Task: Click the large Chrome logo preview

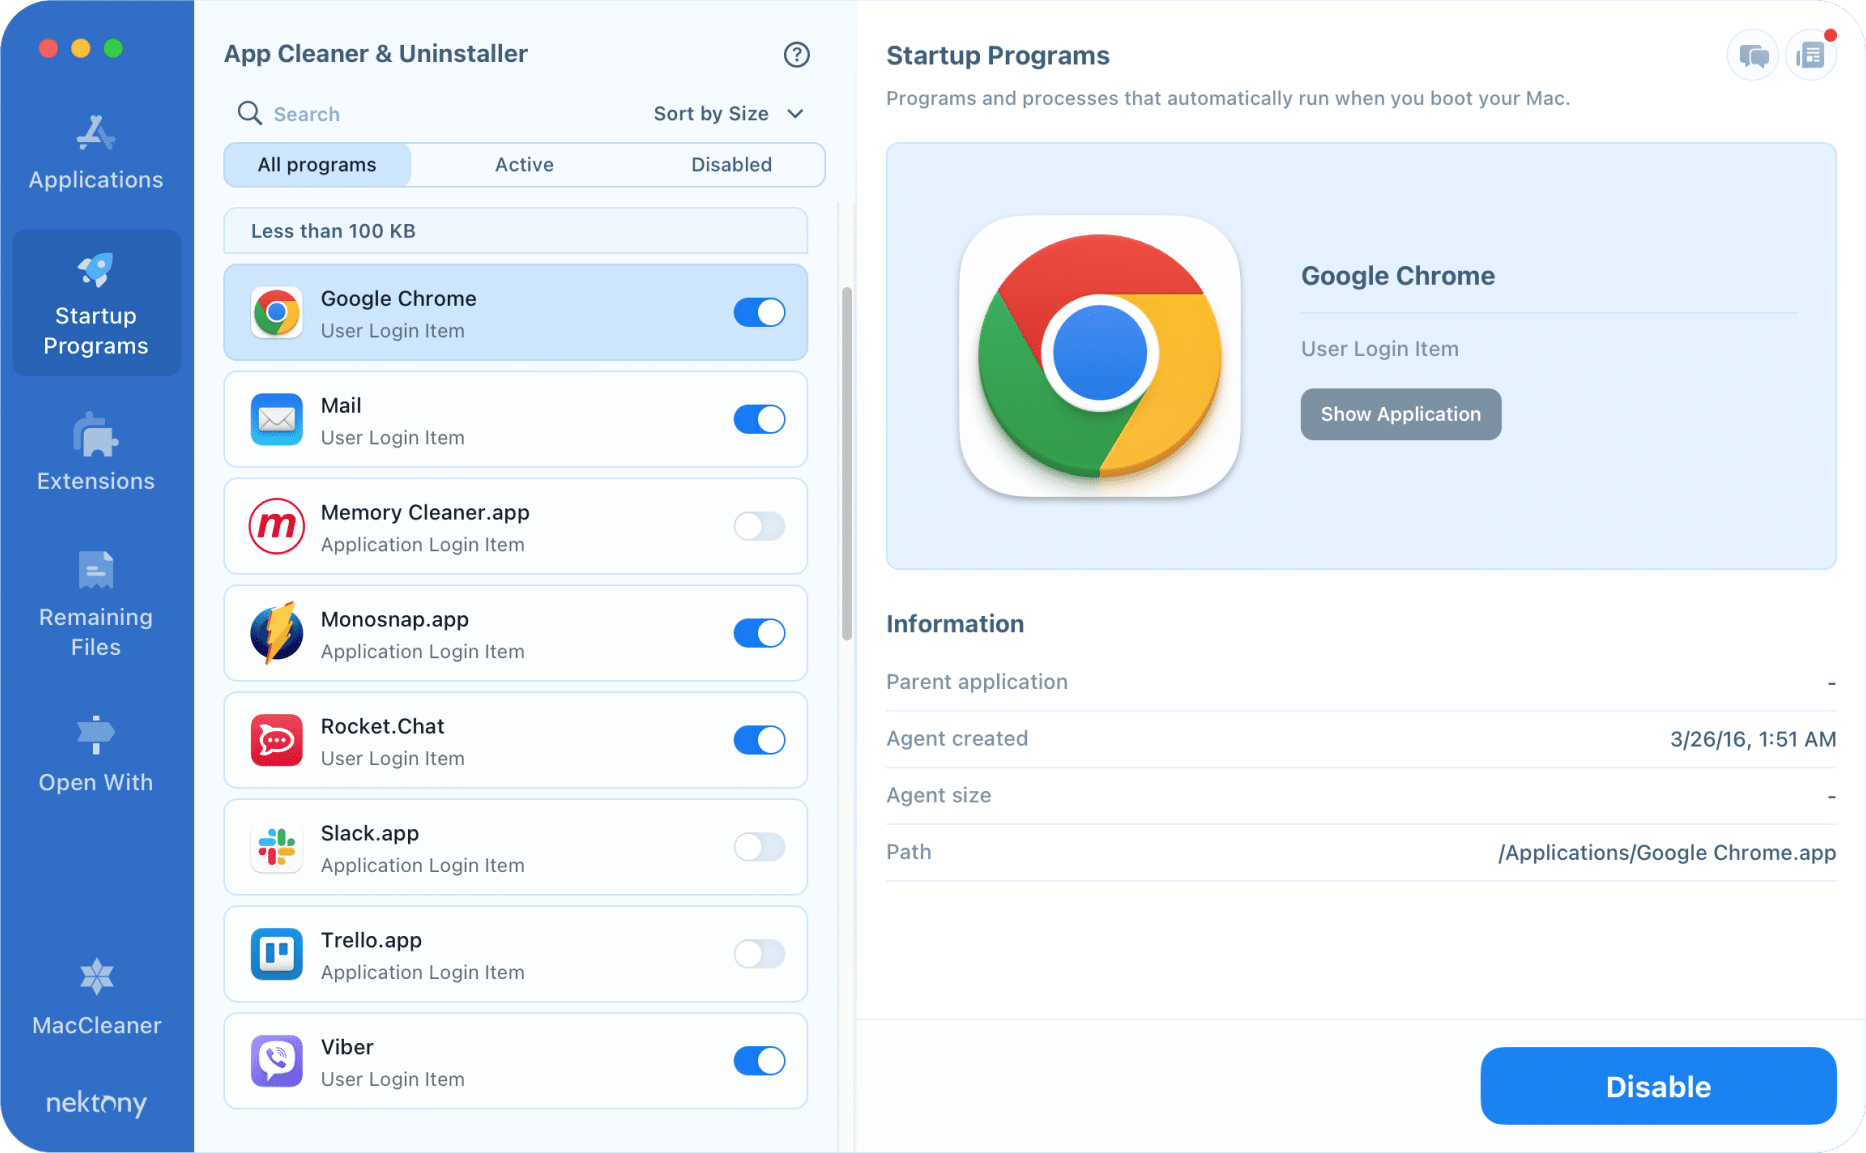Action: point(1100,356)
